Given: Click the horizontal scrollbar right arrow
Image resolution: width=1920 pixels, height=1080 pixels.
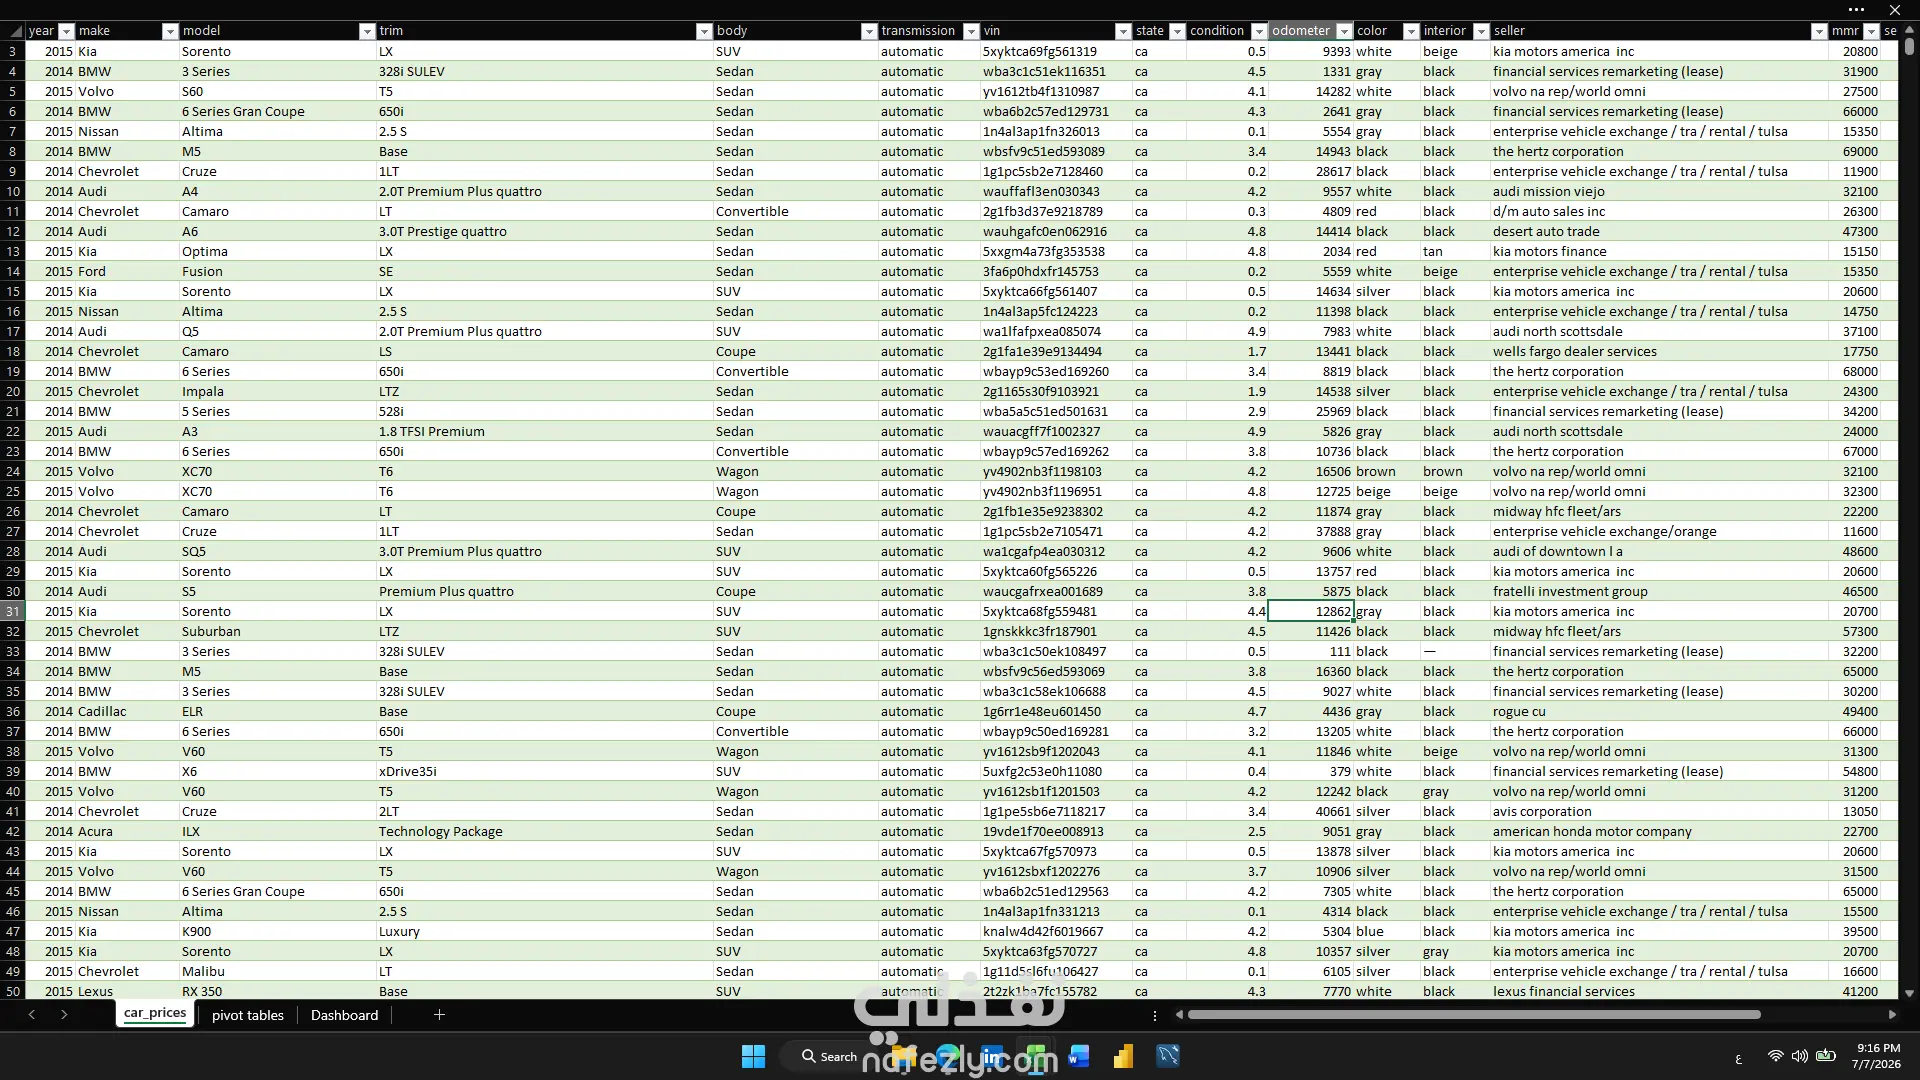Looking at the screenshot, I should [x=1892, y=1015].
